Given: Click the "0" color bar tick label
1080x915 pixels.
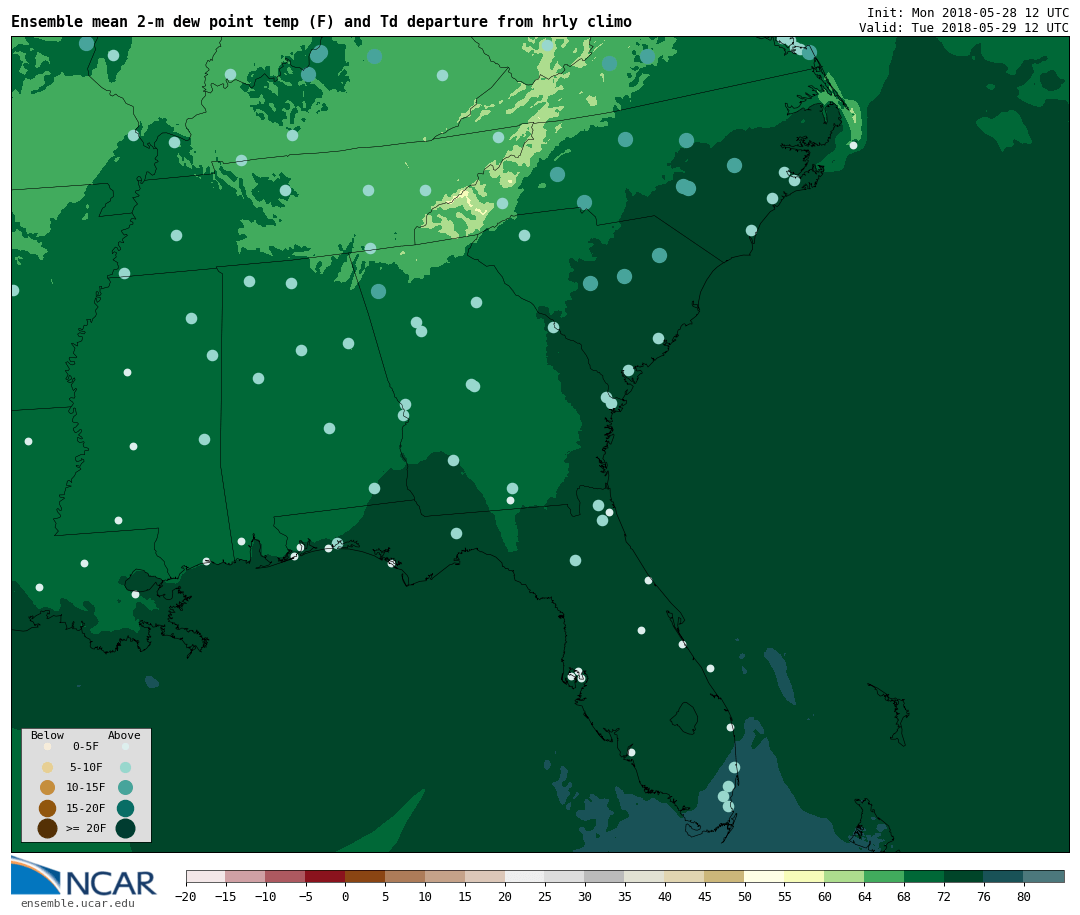Looking at the screenshot, I should point(345,896).
